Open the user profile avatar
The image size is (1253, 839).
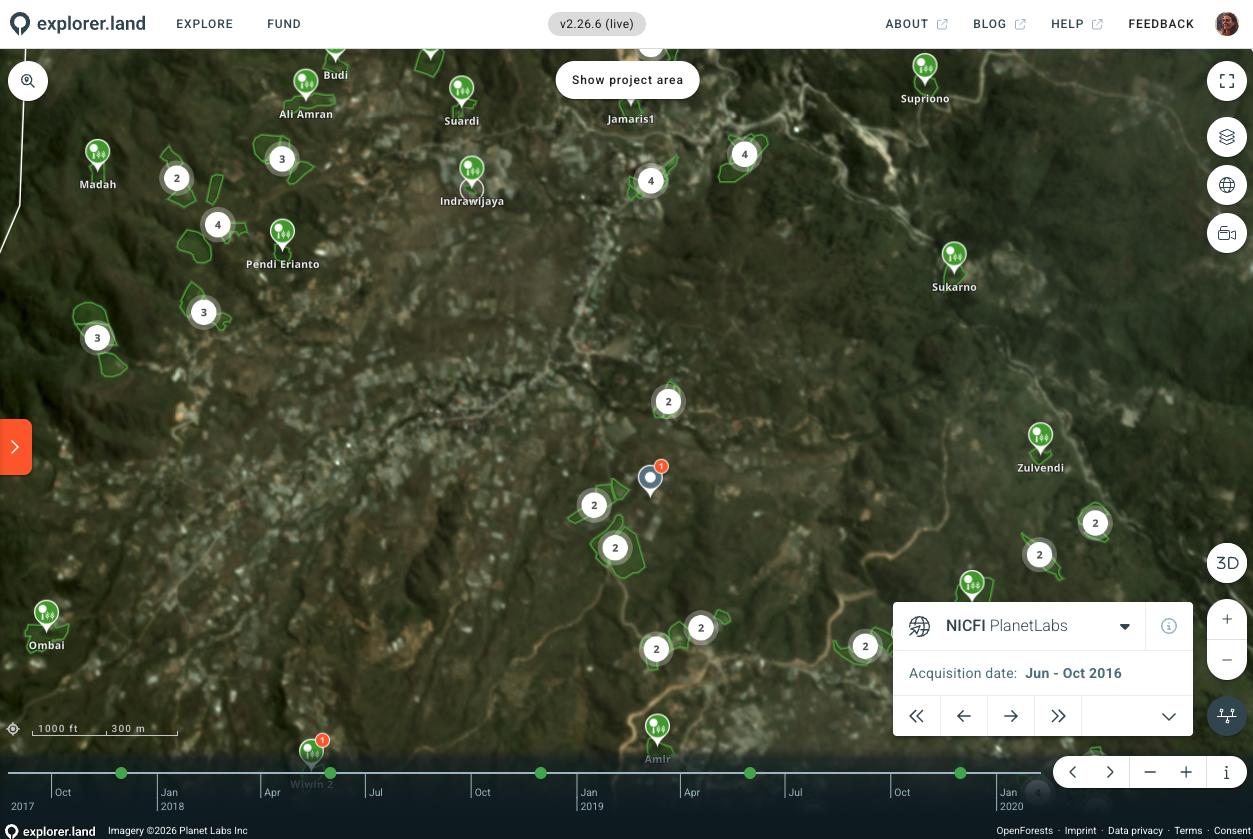[x=1227, y=24]
